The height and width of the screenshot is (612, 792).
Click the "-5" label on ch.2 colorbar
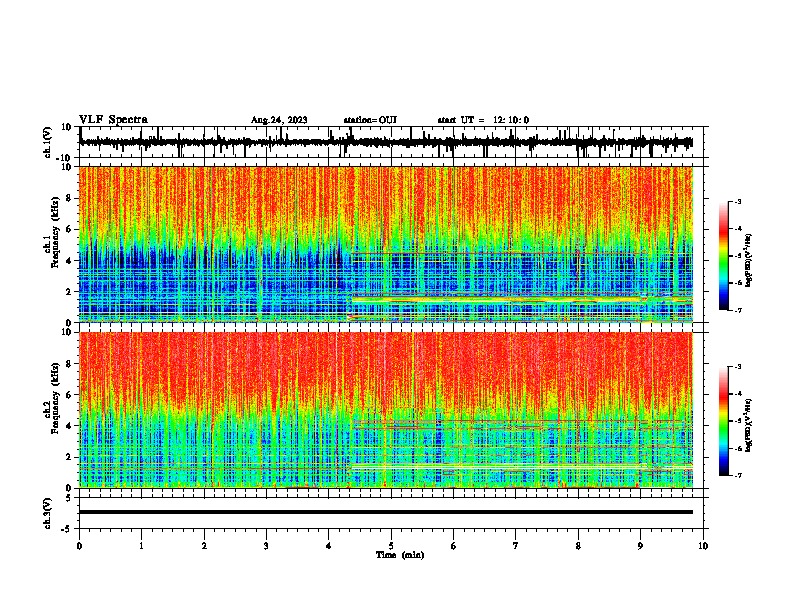737,421
